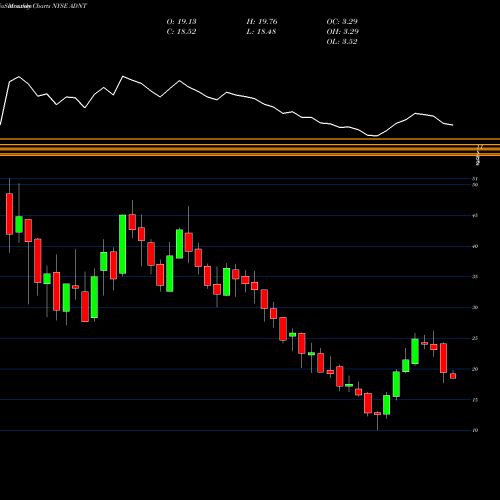Select the high value "H: 19.76"
Viewport: 500px width, 500px height.
point(262,21)
